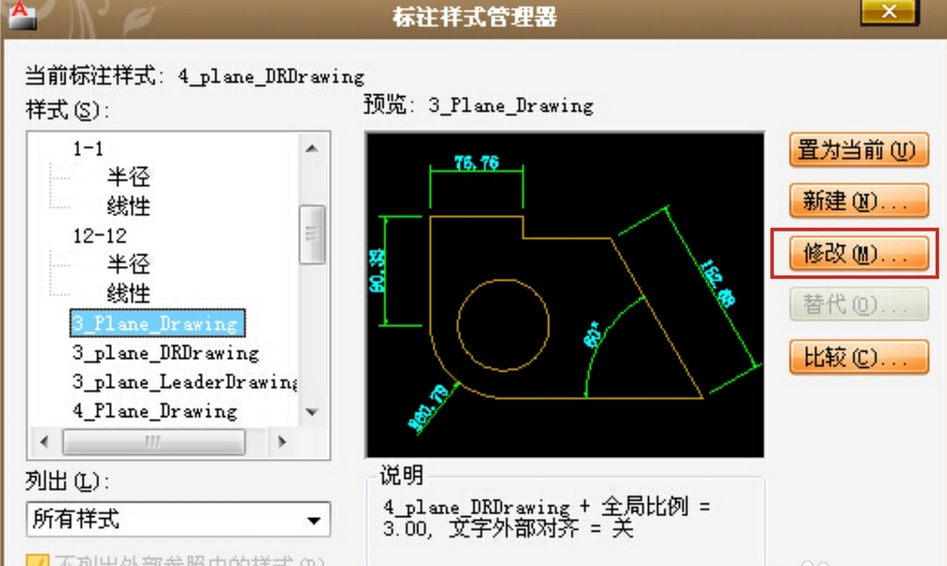The image size is (947, 566).
Task: Click the 比较 button
Action: [x=859, y=357]
